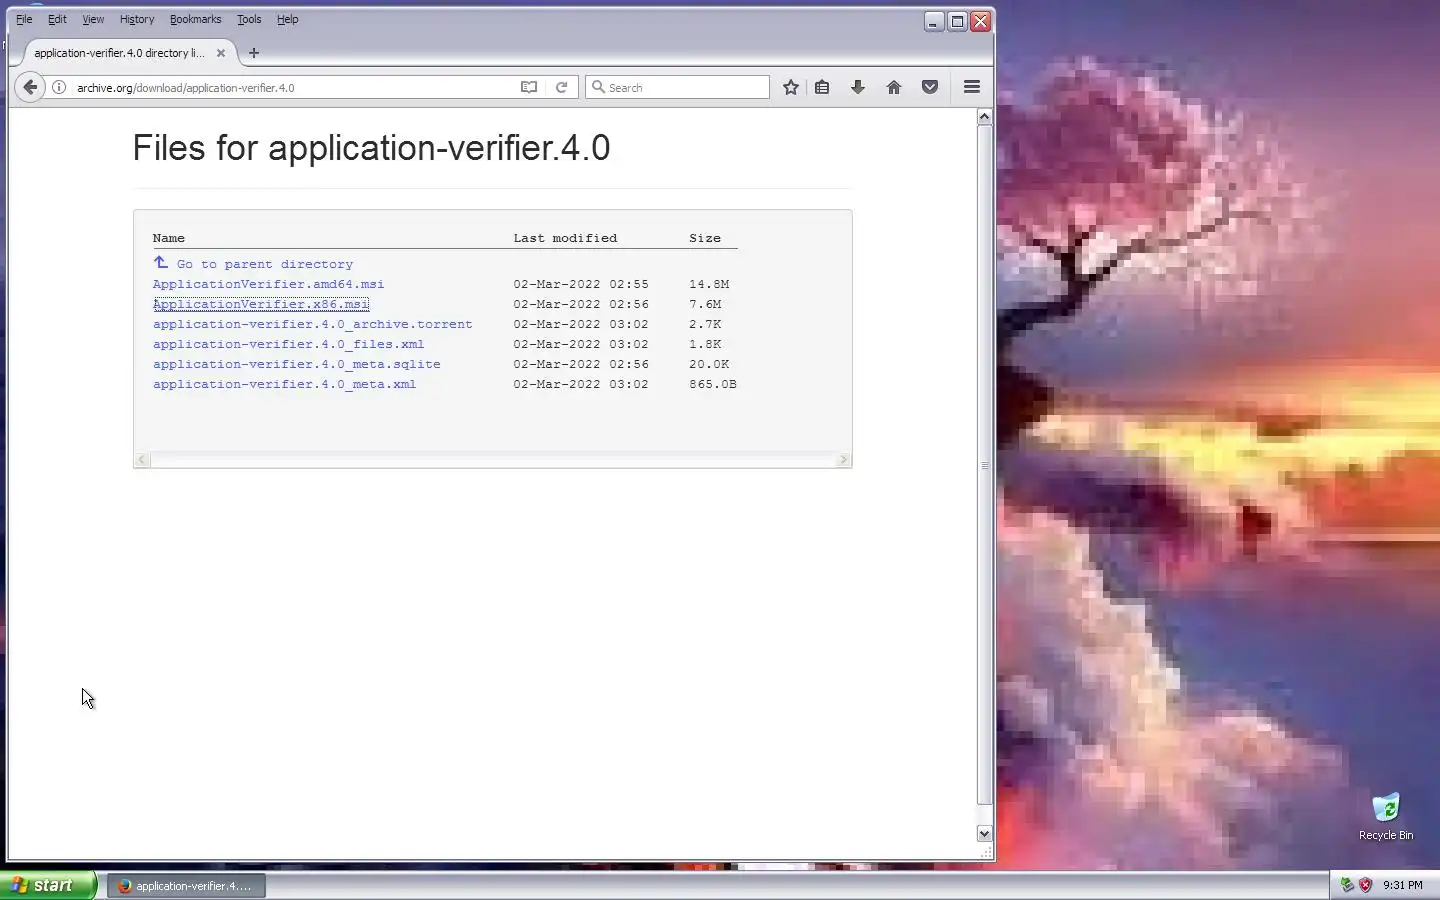
Task: Click the Files for application-verifier.4.0 heading
Action: [x=371, y=148]
